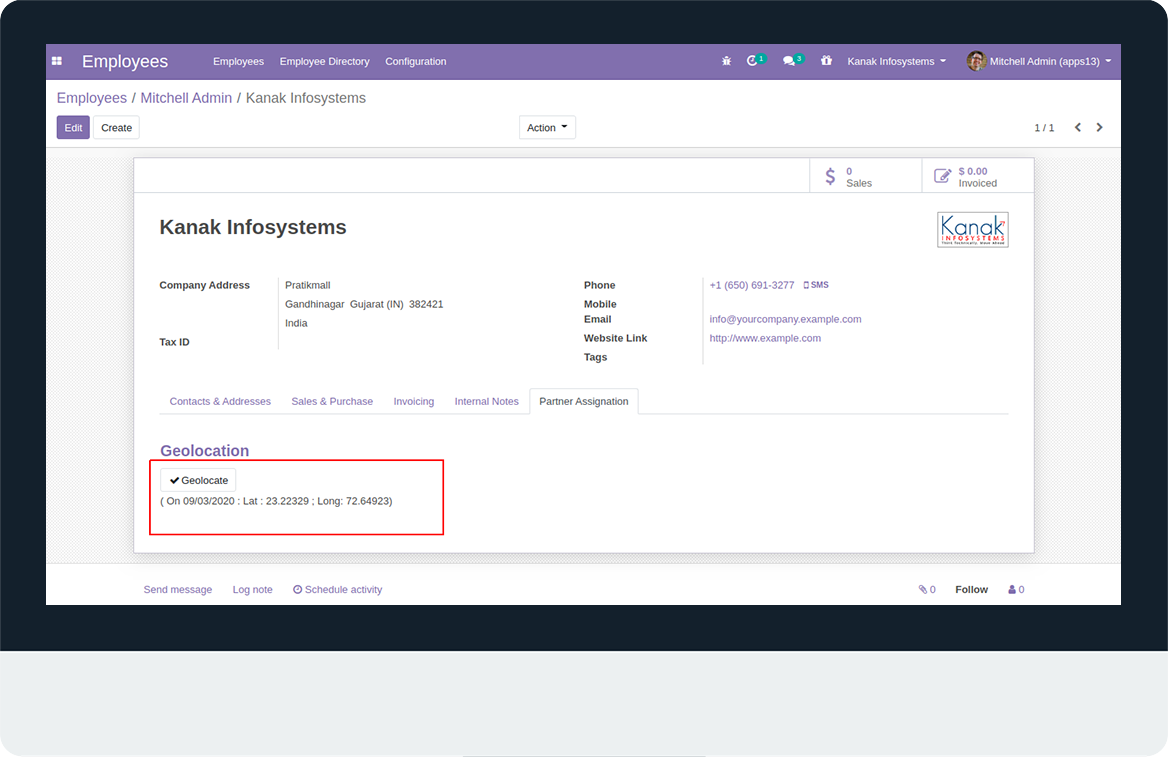The image size is (1168, 757).
Task: Click the pager 1 / 1 indicator
Action: [1044, 127]
